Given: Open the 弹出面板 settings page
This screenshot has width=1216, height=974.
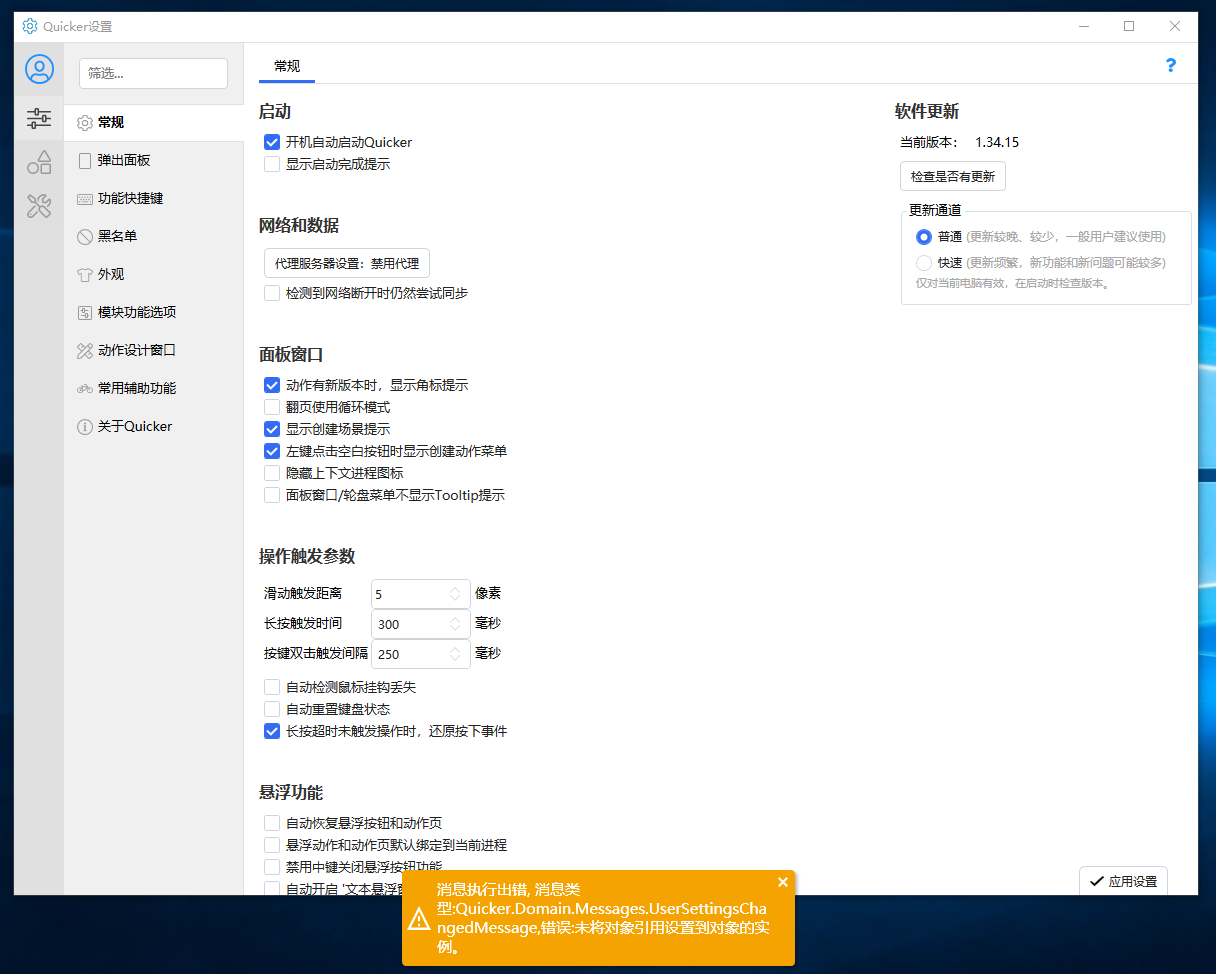Looking at the screenshot, I should pyautogui.click(x=154, y=161).
